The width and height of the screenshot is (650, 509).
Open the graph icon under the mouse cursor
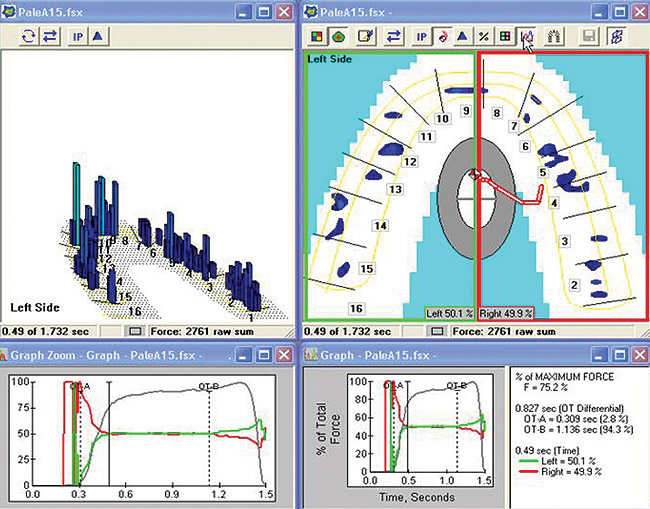click(x=525, y=37)
